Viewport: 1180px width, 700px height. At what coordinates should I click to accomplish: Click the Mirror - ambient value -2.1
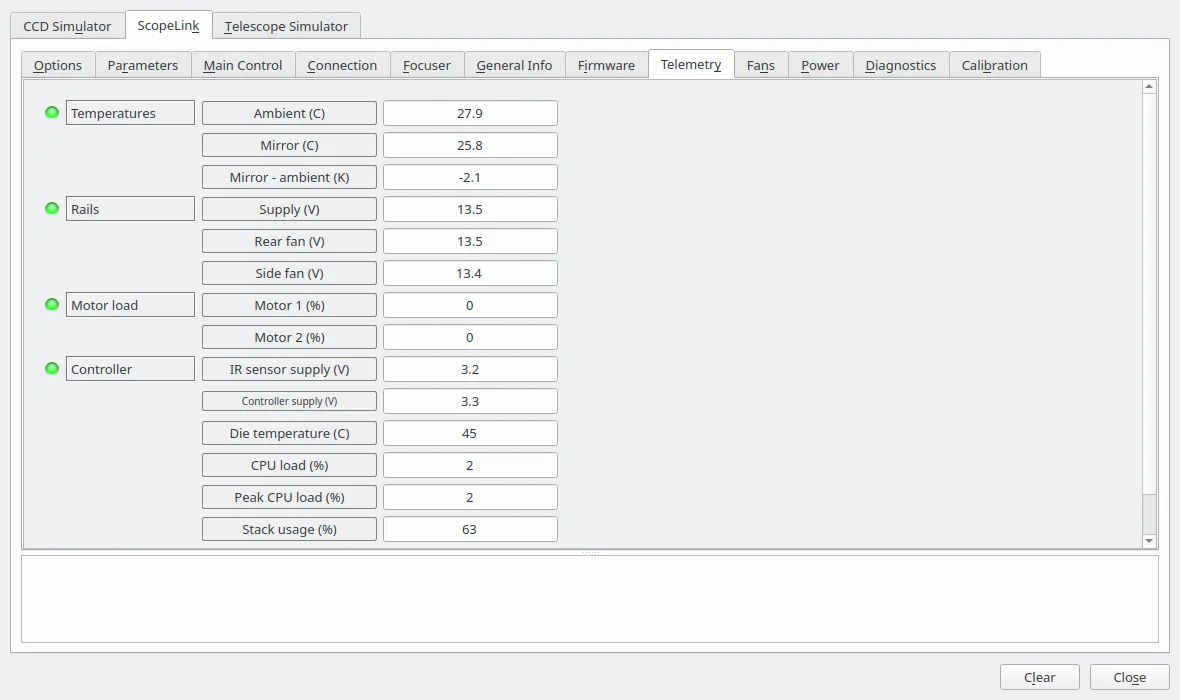click(470, 177)
